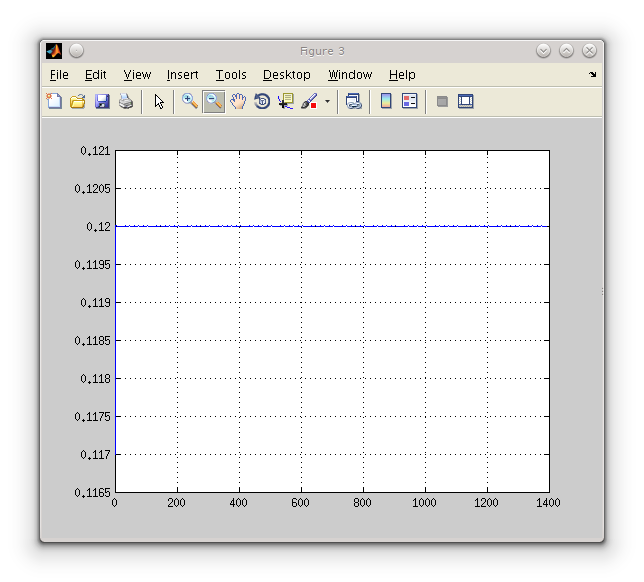Turn off the active Zoom Out tool
This screenshot has width=644, height=582.
pyautogui.click(x=213, y=101)
